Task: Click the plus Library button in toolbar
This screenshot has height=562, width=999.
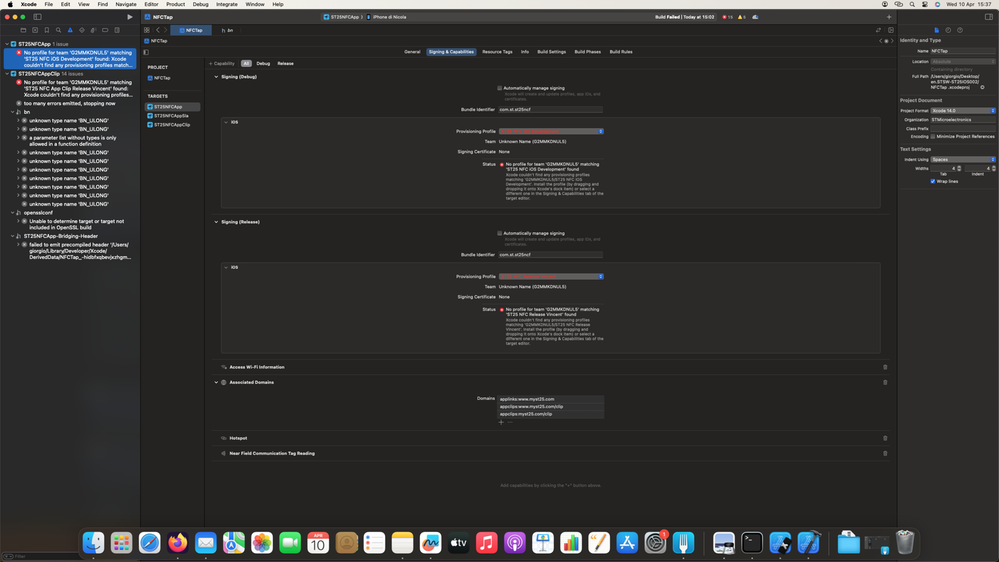Action: 889,17
